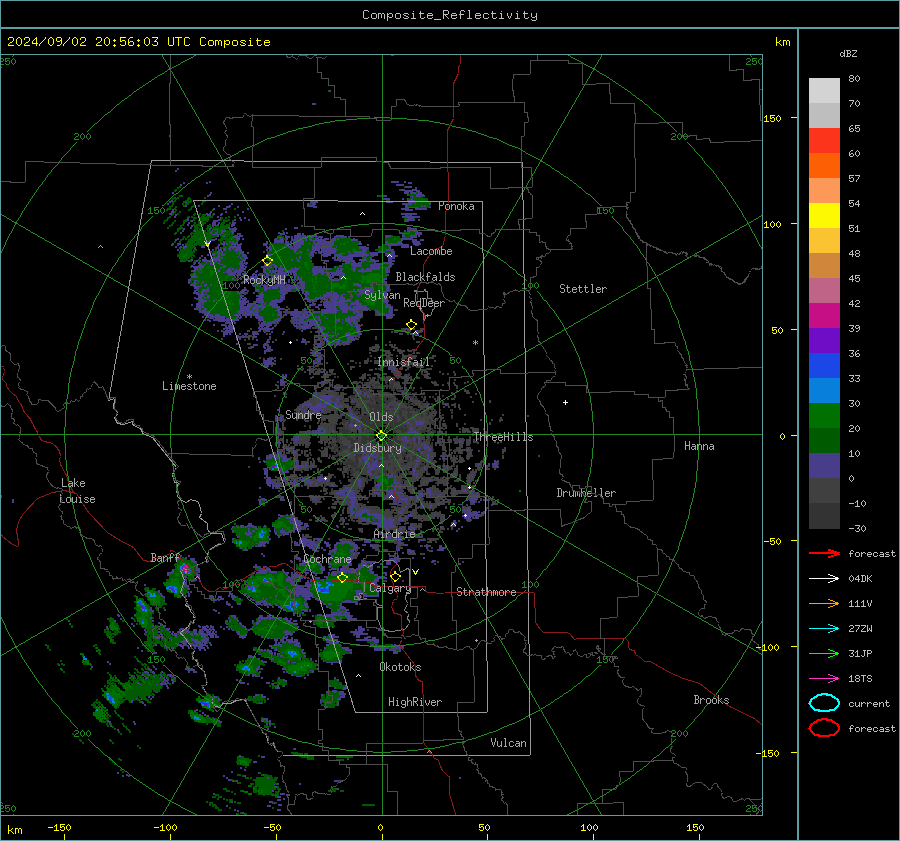Click the dBZ legend heading
The height and width of the screenshot is (841, 900).
(848, 53)
